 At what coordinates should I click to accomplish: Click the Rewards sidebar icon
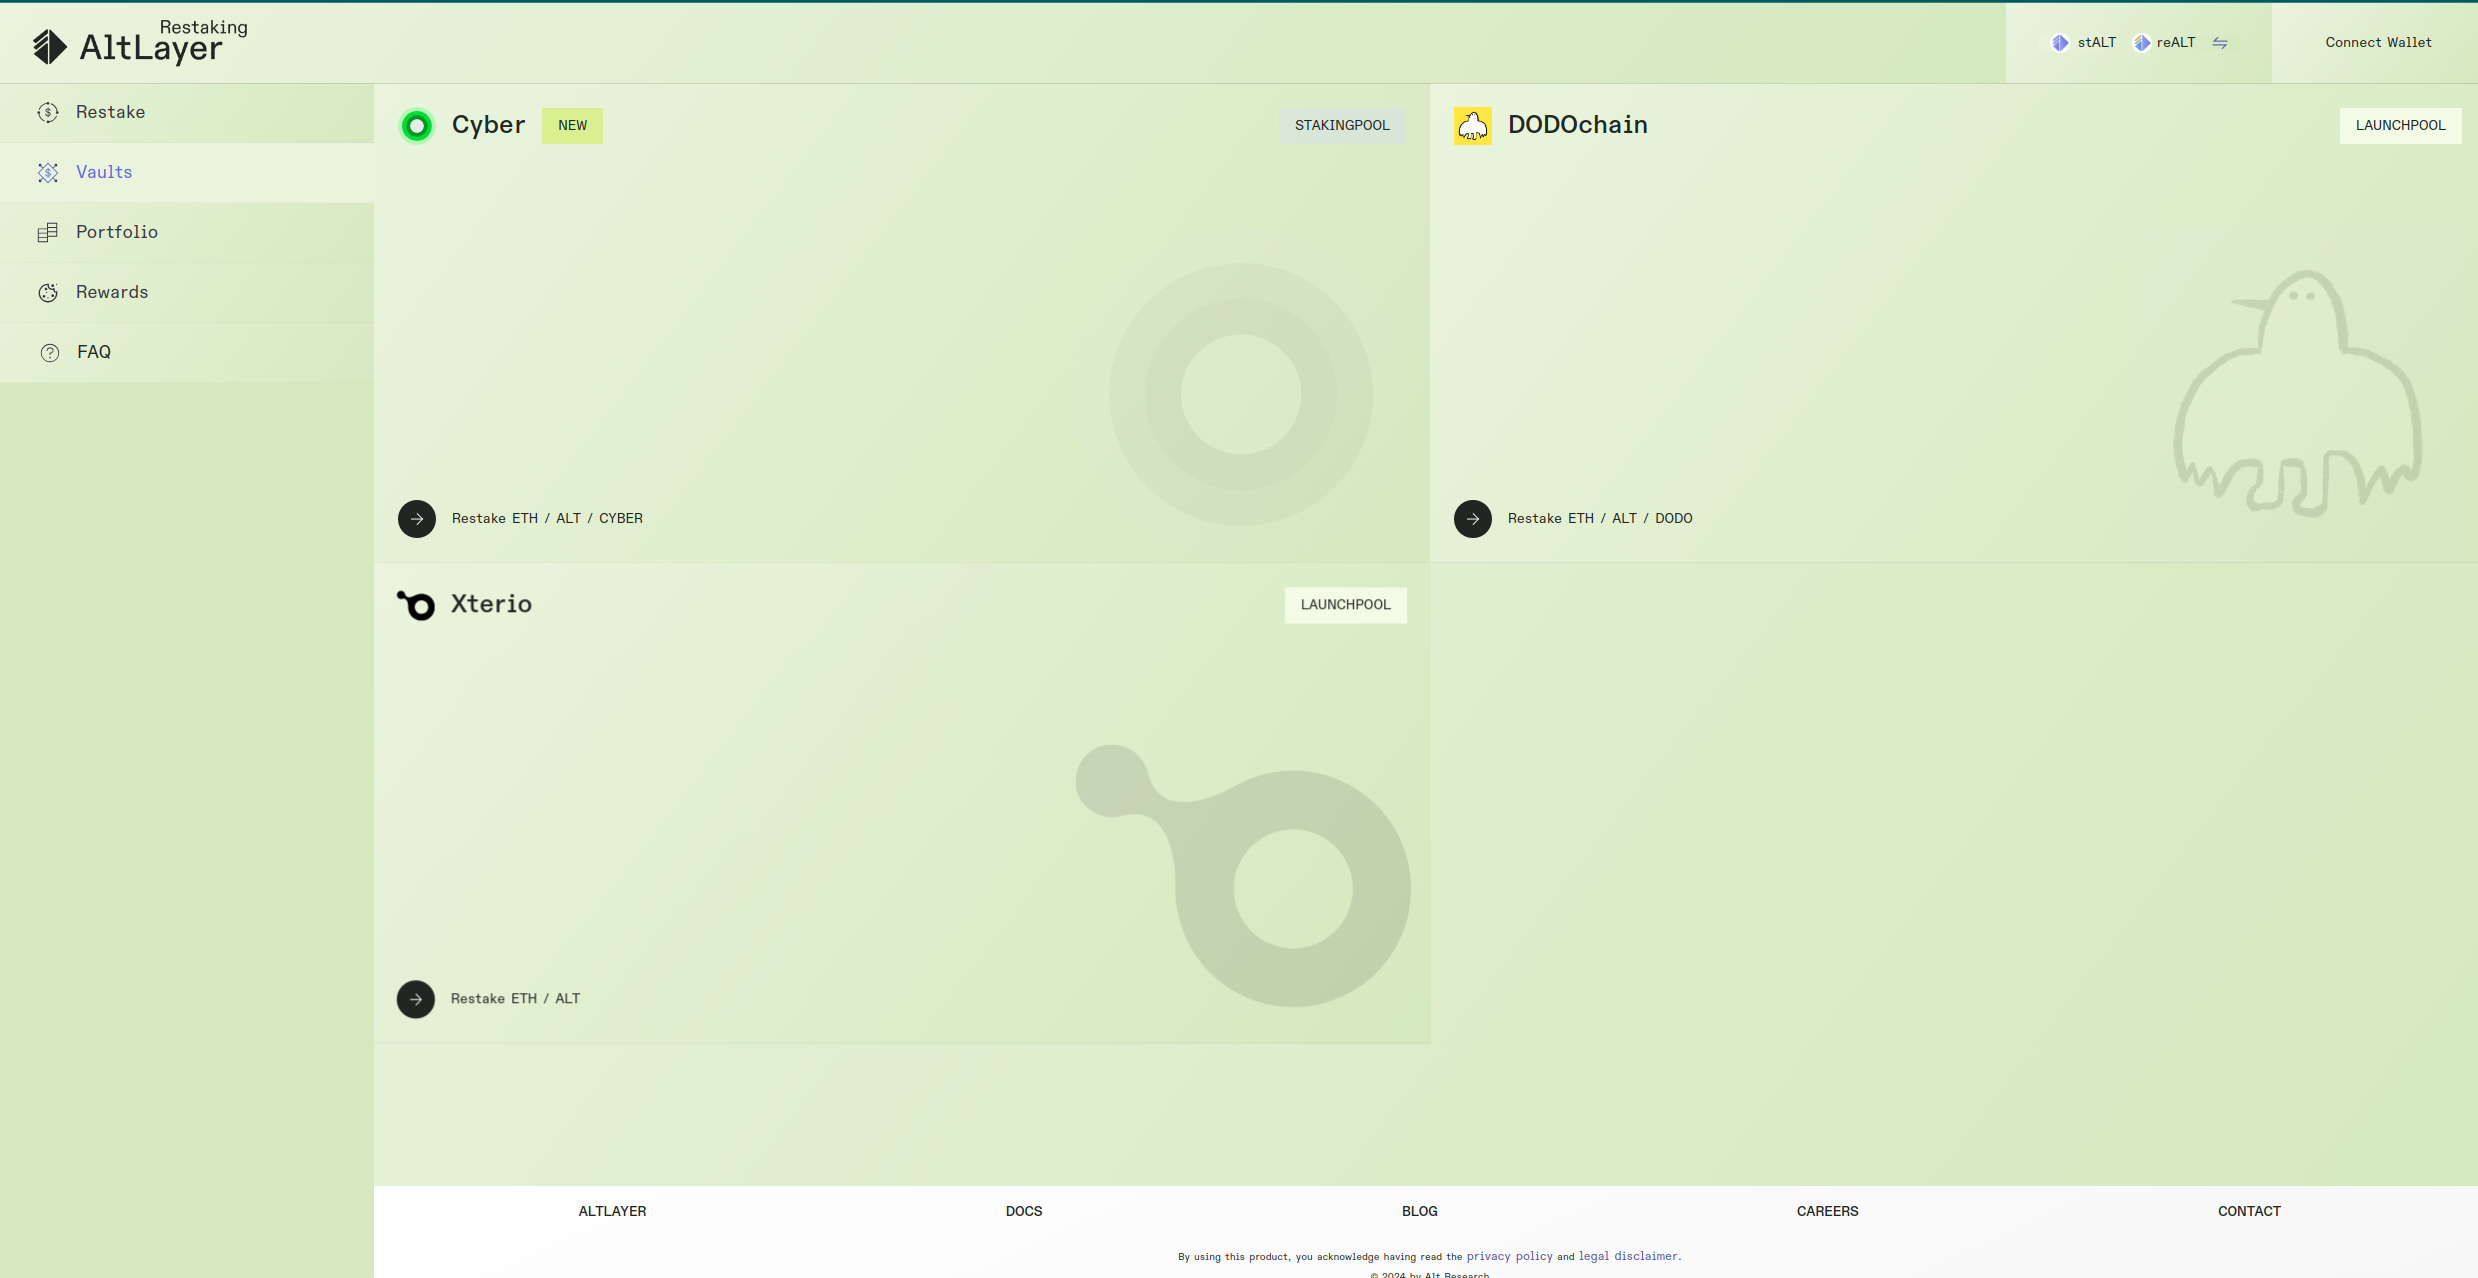click(x=48, y=293)
